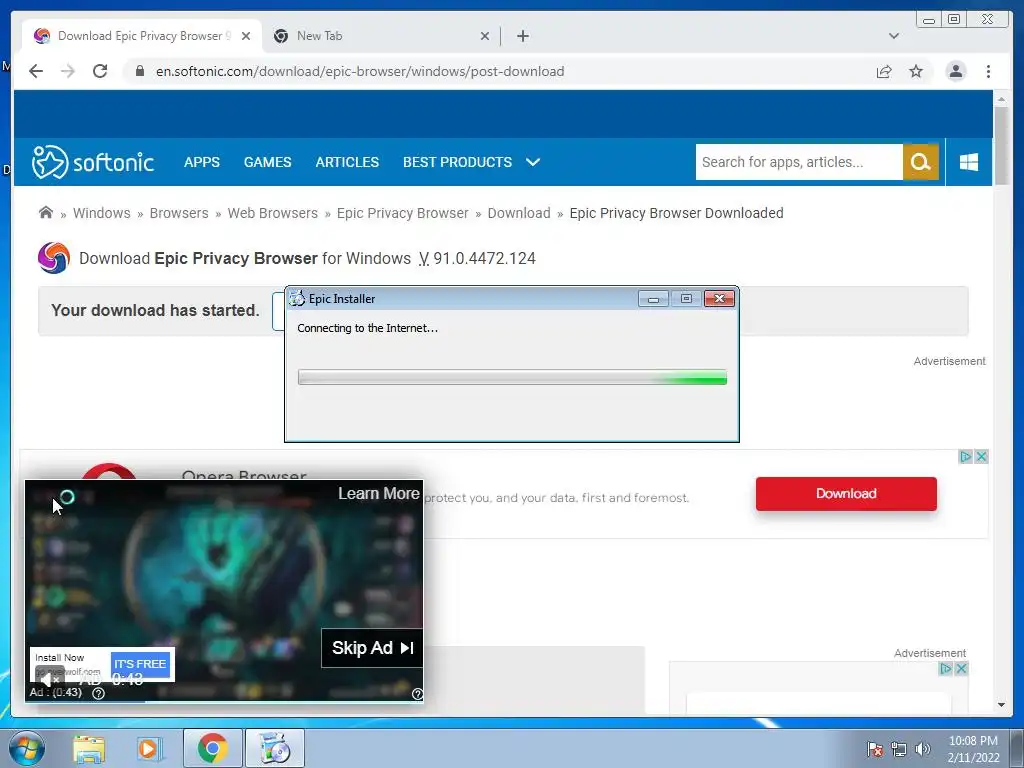
Task: Click the search field for apps and articles
Action: [x=799, y=162]
